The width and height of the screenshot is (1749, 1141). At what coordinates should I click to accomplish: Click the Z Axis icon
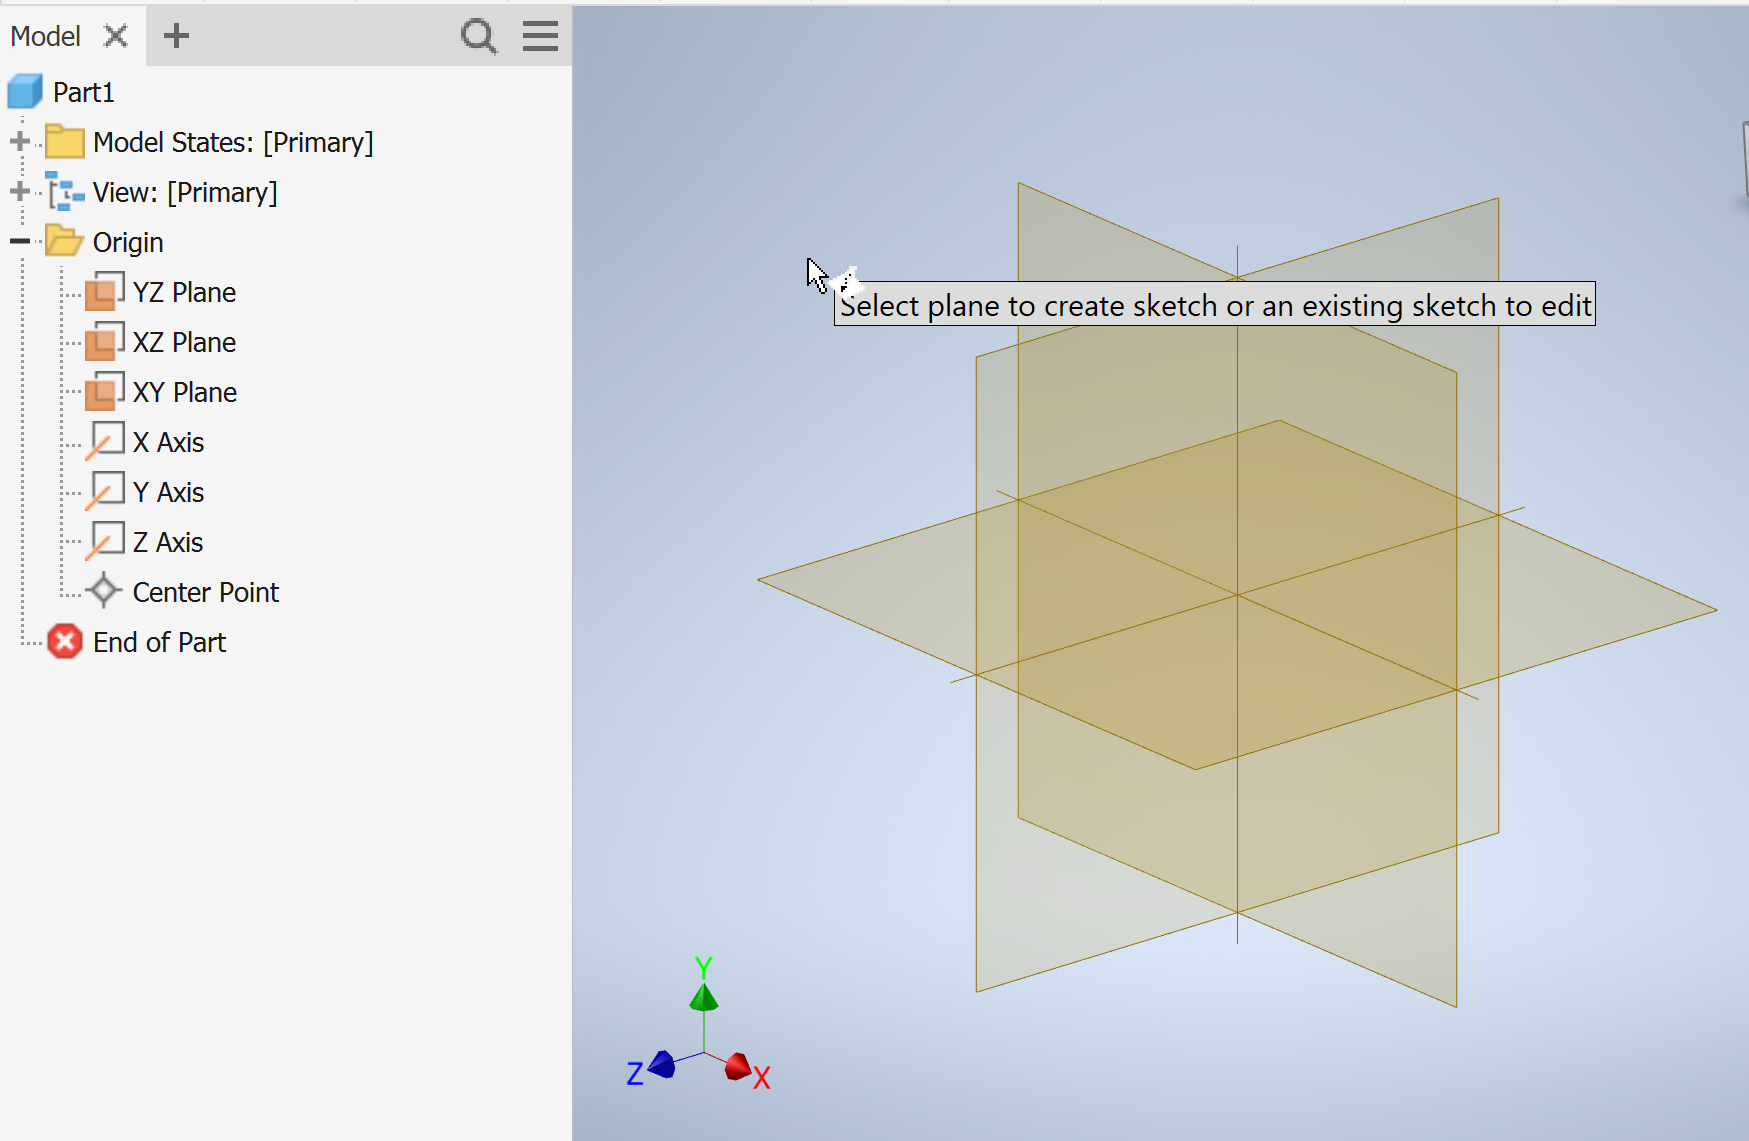pyautogui.click(x=105, y=542)
